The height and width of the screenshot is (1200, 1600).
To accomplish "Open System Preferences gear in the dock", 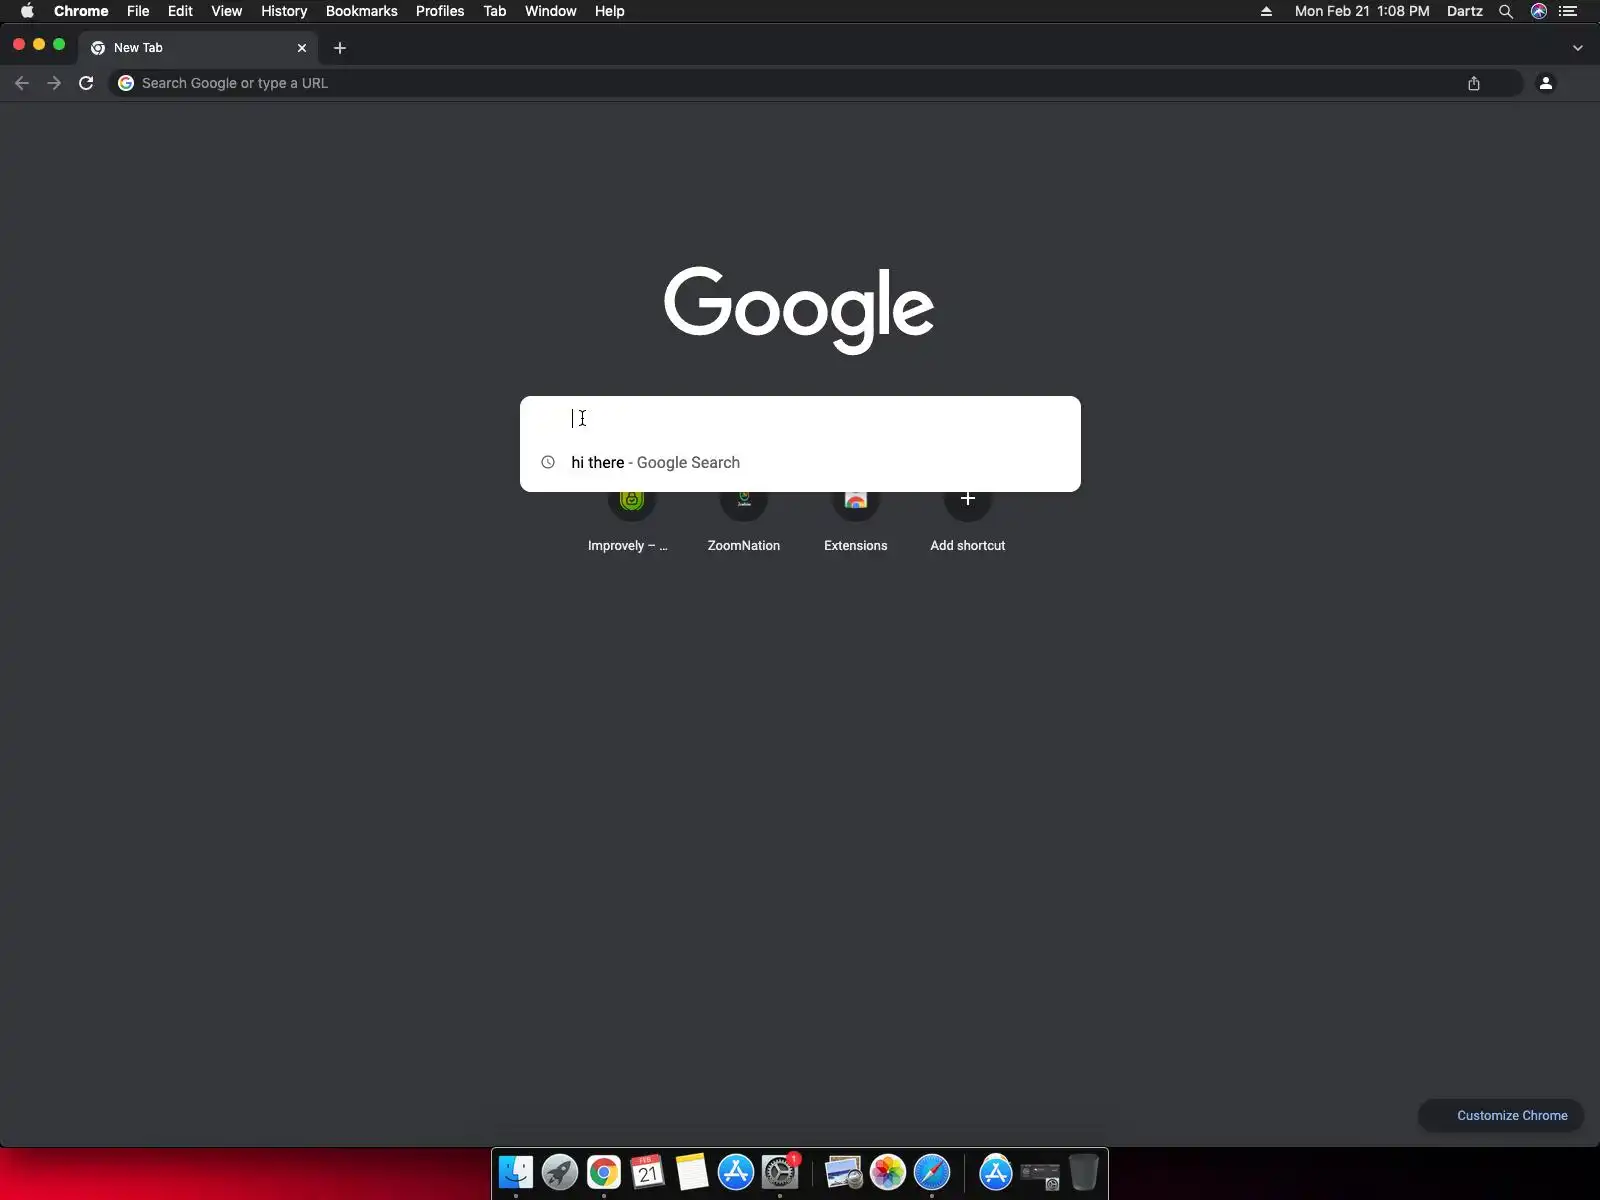I will tap(780, 1172).
